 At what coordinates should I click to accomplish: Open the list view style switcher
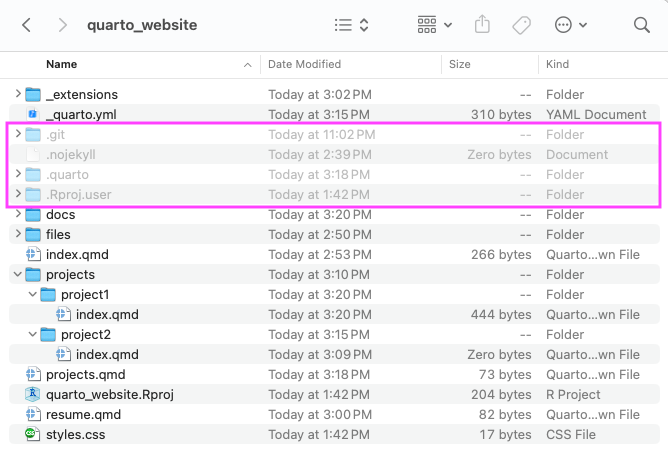point(351,25)
